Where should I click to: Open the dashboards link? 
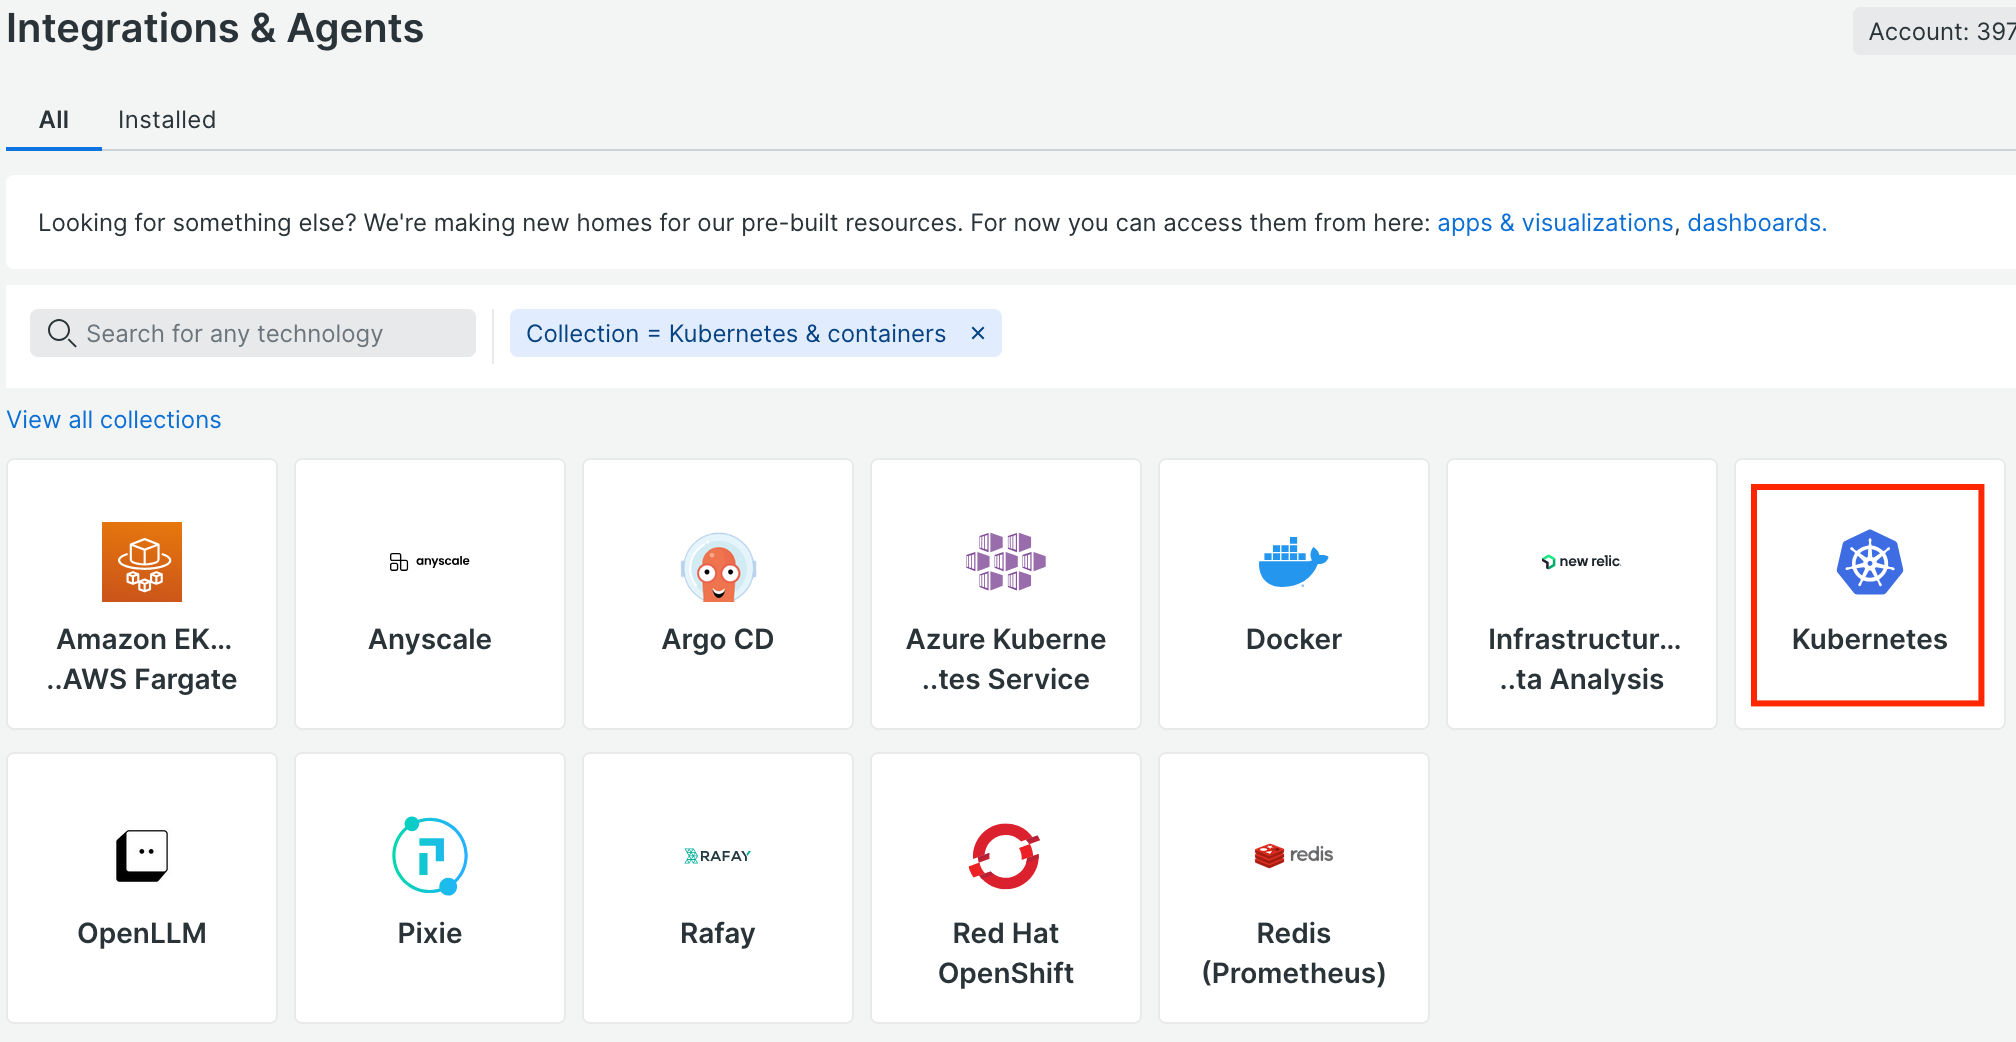[1757, 223]
